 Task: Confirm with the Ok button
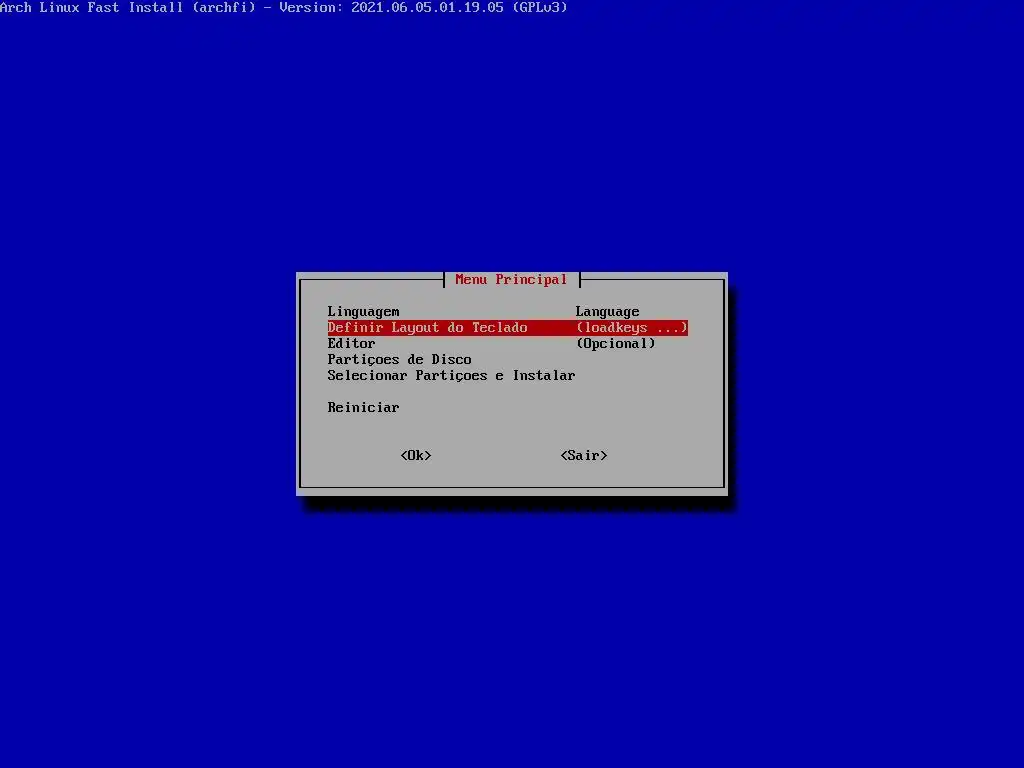tap(416, 455)
